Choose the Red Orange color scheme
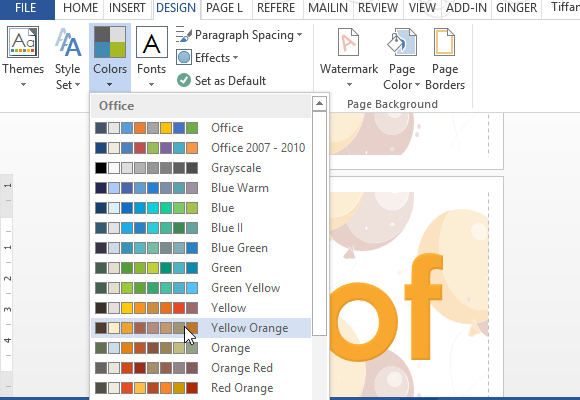580x400 pixels. tap(201, 388)
